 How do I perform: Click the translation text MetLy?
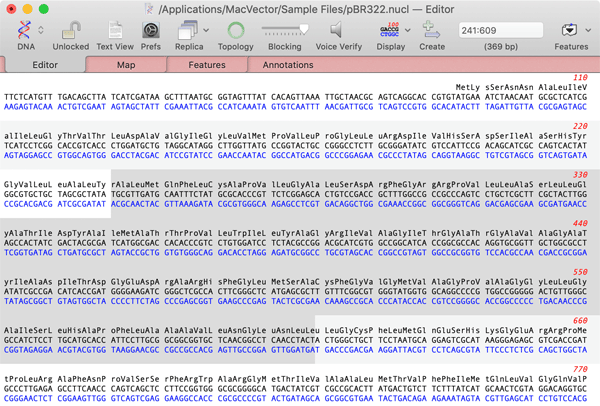point(467,87)
